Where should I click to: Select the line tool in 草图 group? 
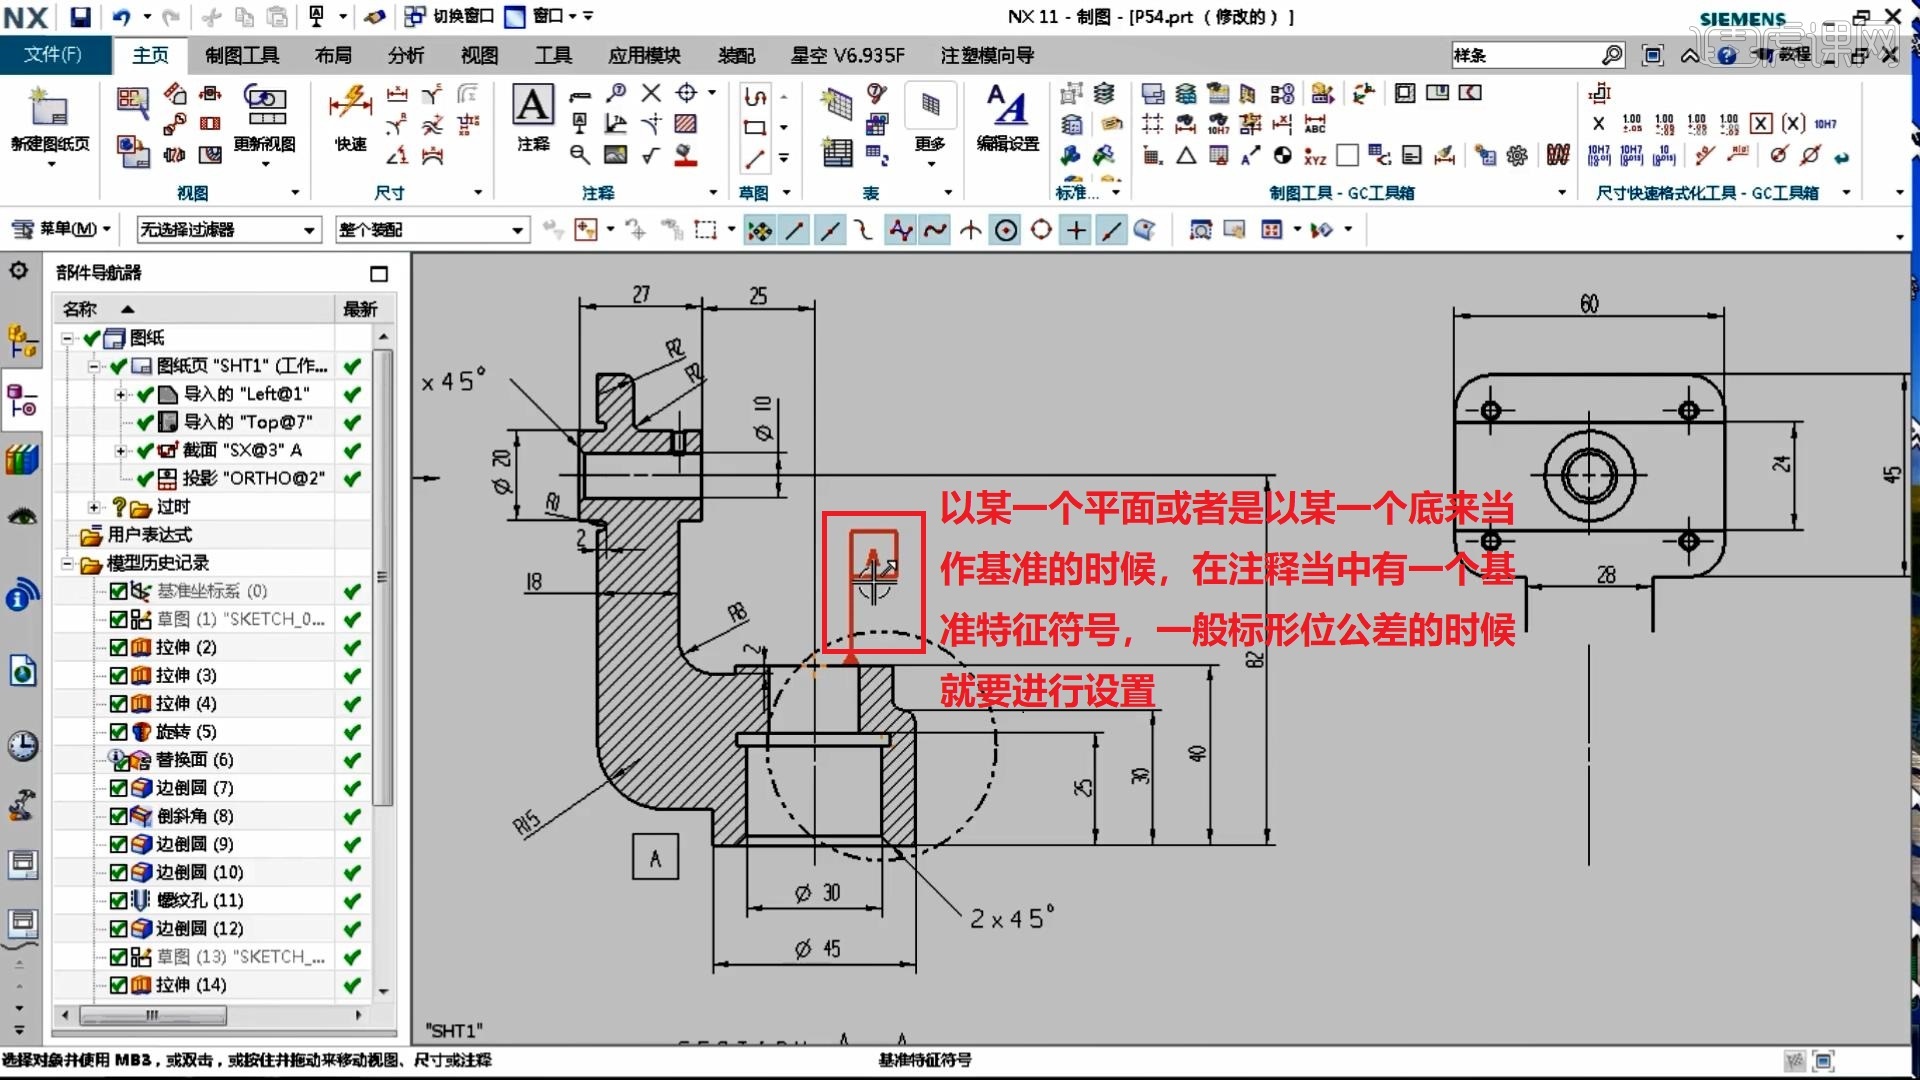click(x=756, y=158)
